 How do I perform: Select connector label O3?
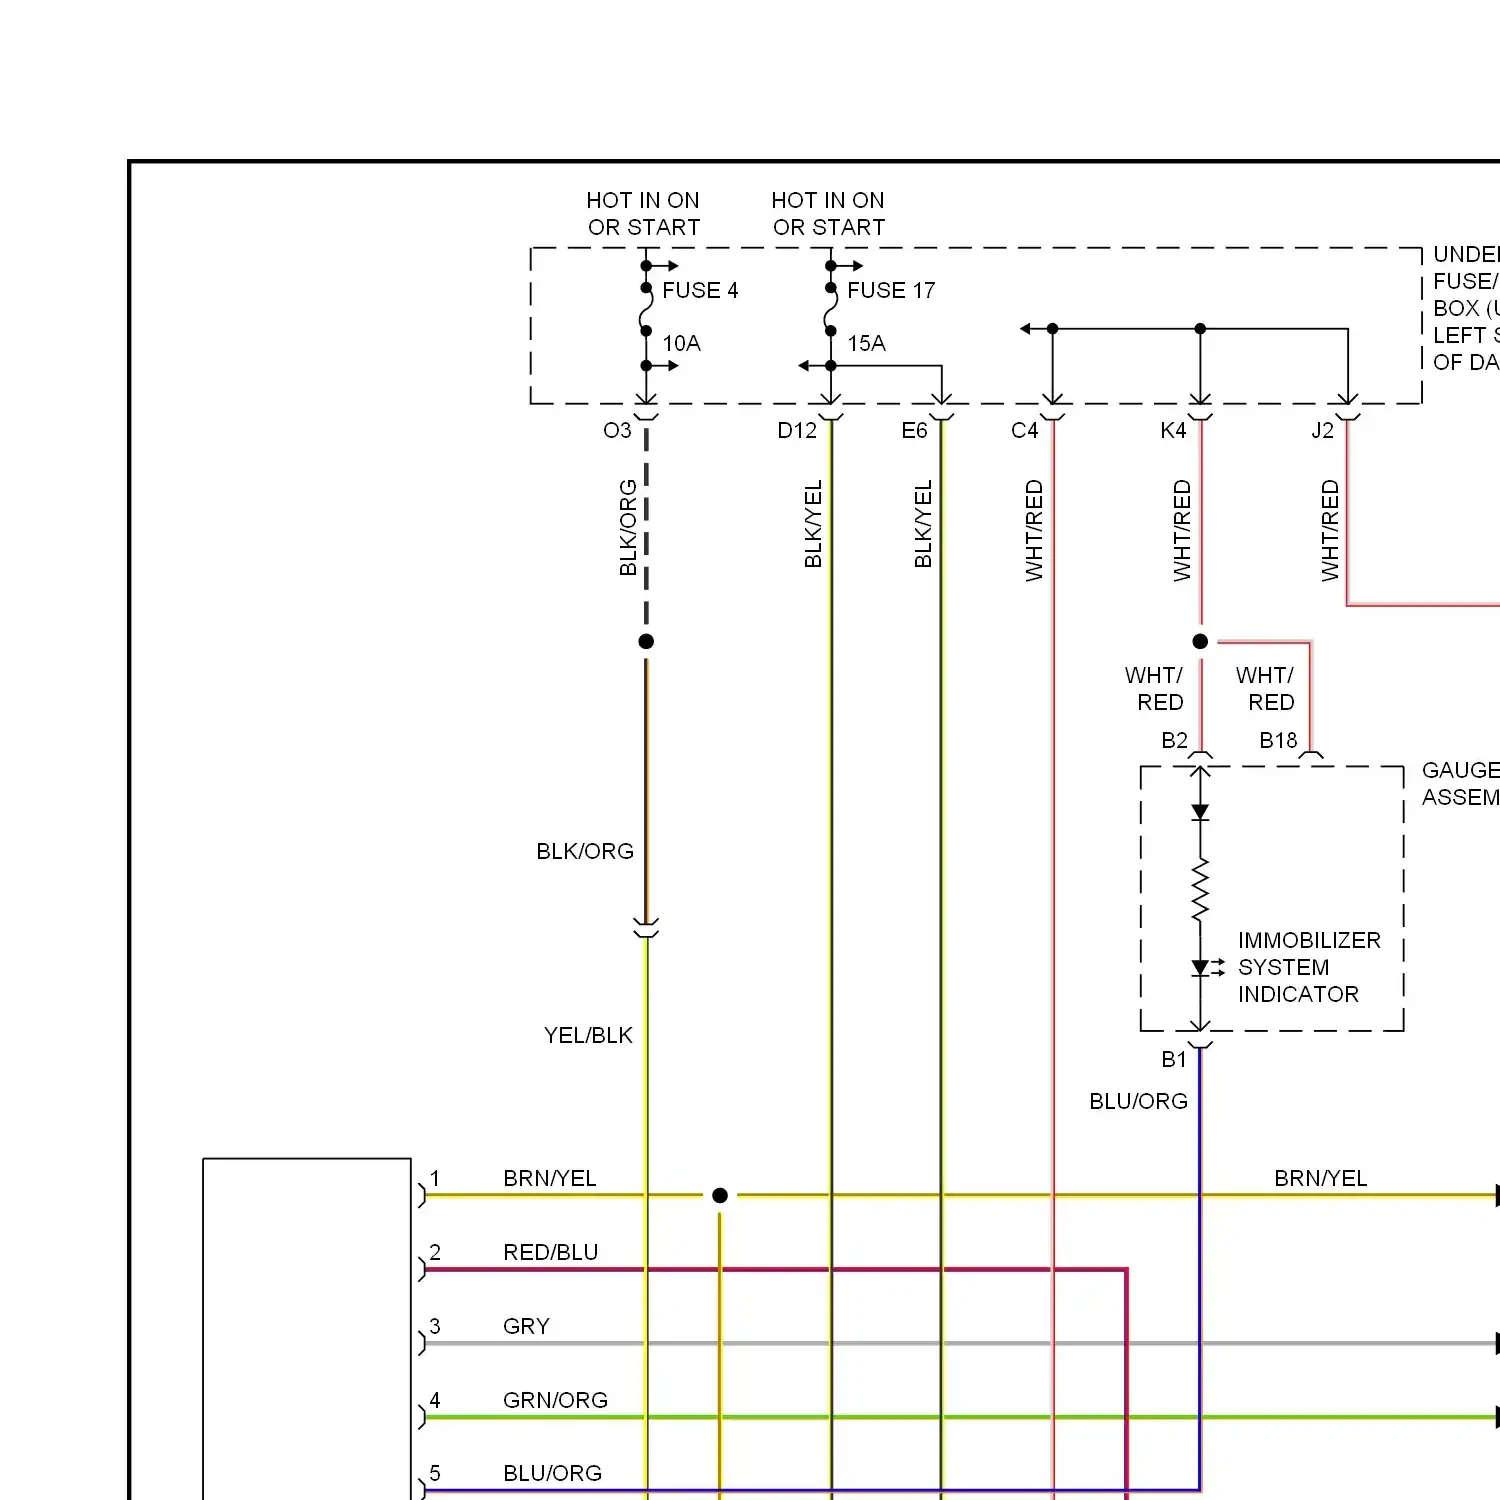pyautogui.click(x=617, y=431)
